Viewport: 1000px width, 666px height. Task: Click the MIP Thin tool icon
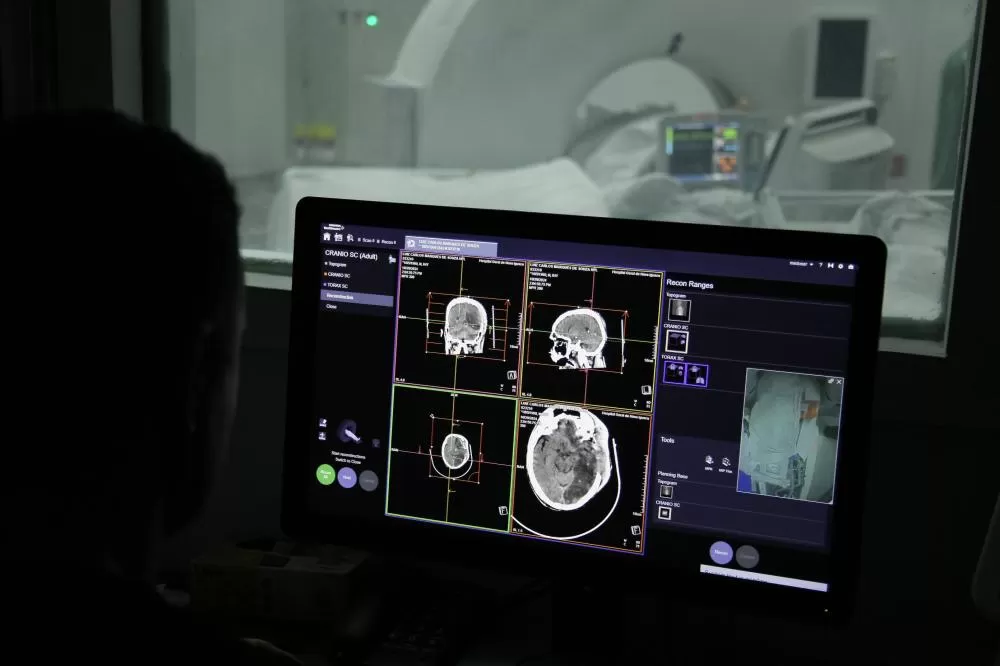pos(726,462)
